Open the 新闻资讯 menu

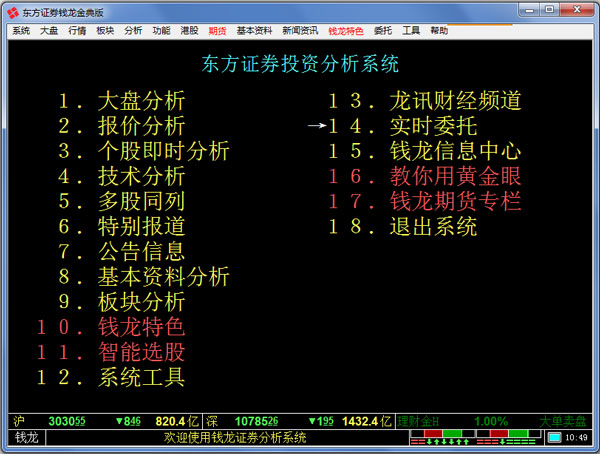pyautogui.click(x=300, y=31)
